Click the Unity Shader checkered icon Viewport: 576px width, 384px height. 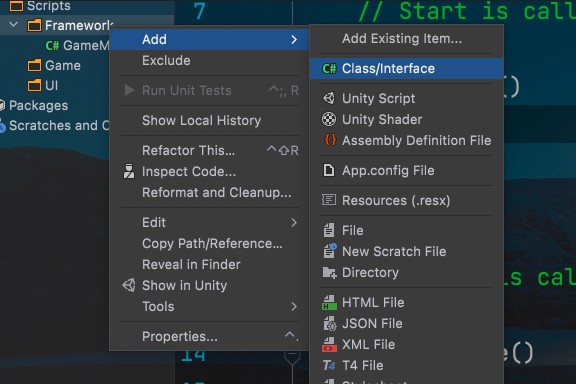329,119
